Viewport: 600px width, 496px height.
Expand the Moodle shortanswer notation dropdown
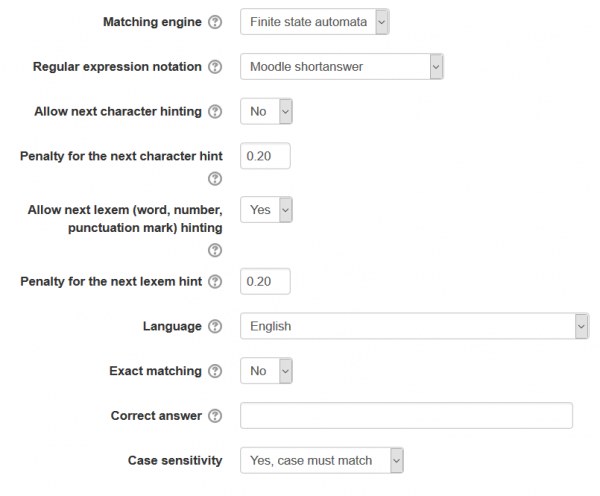341,67
